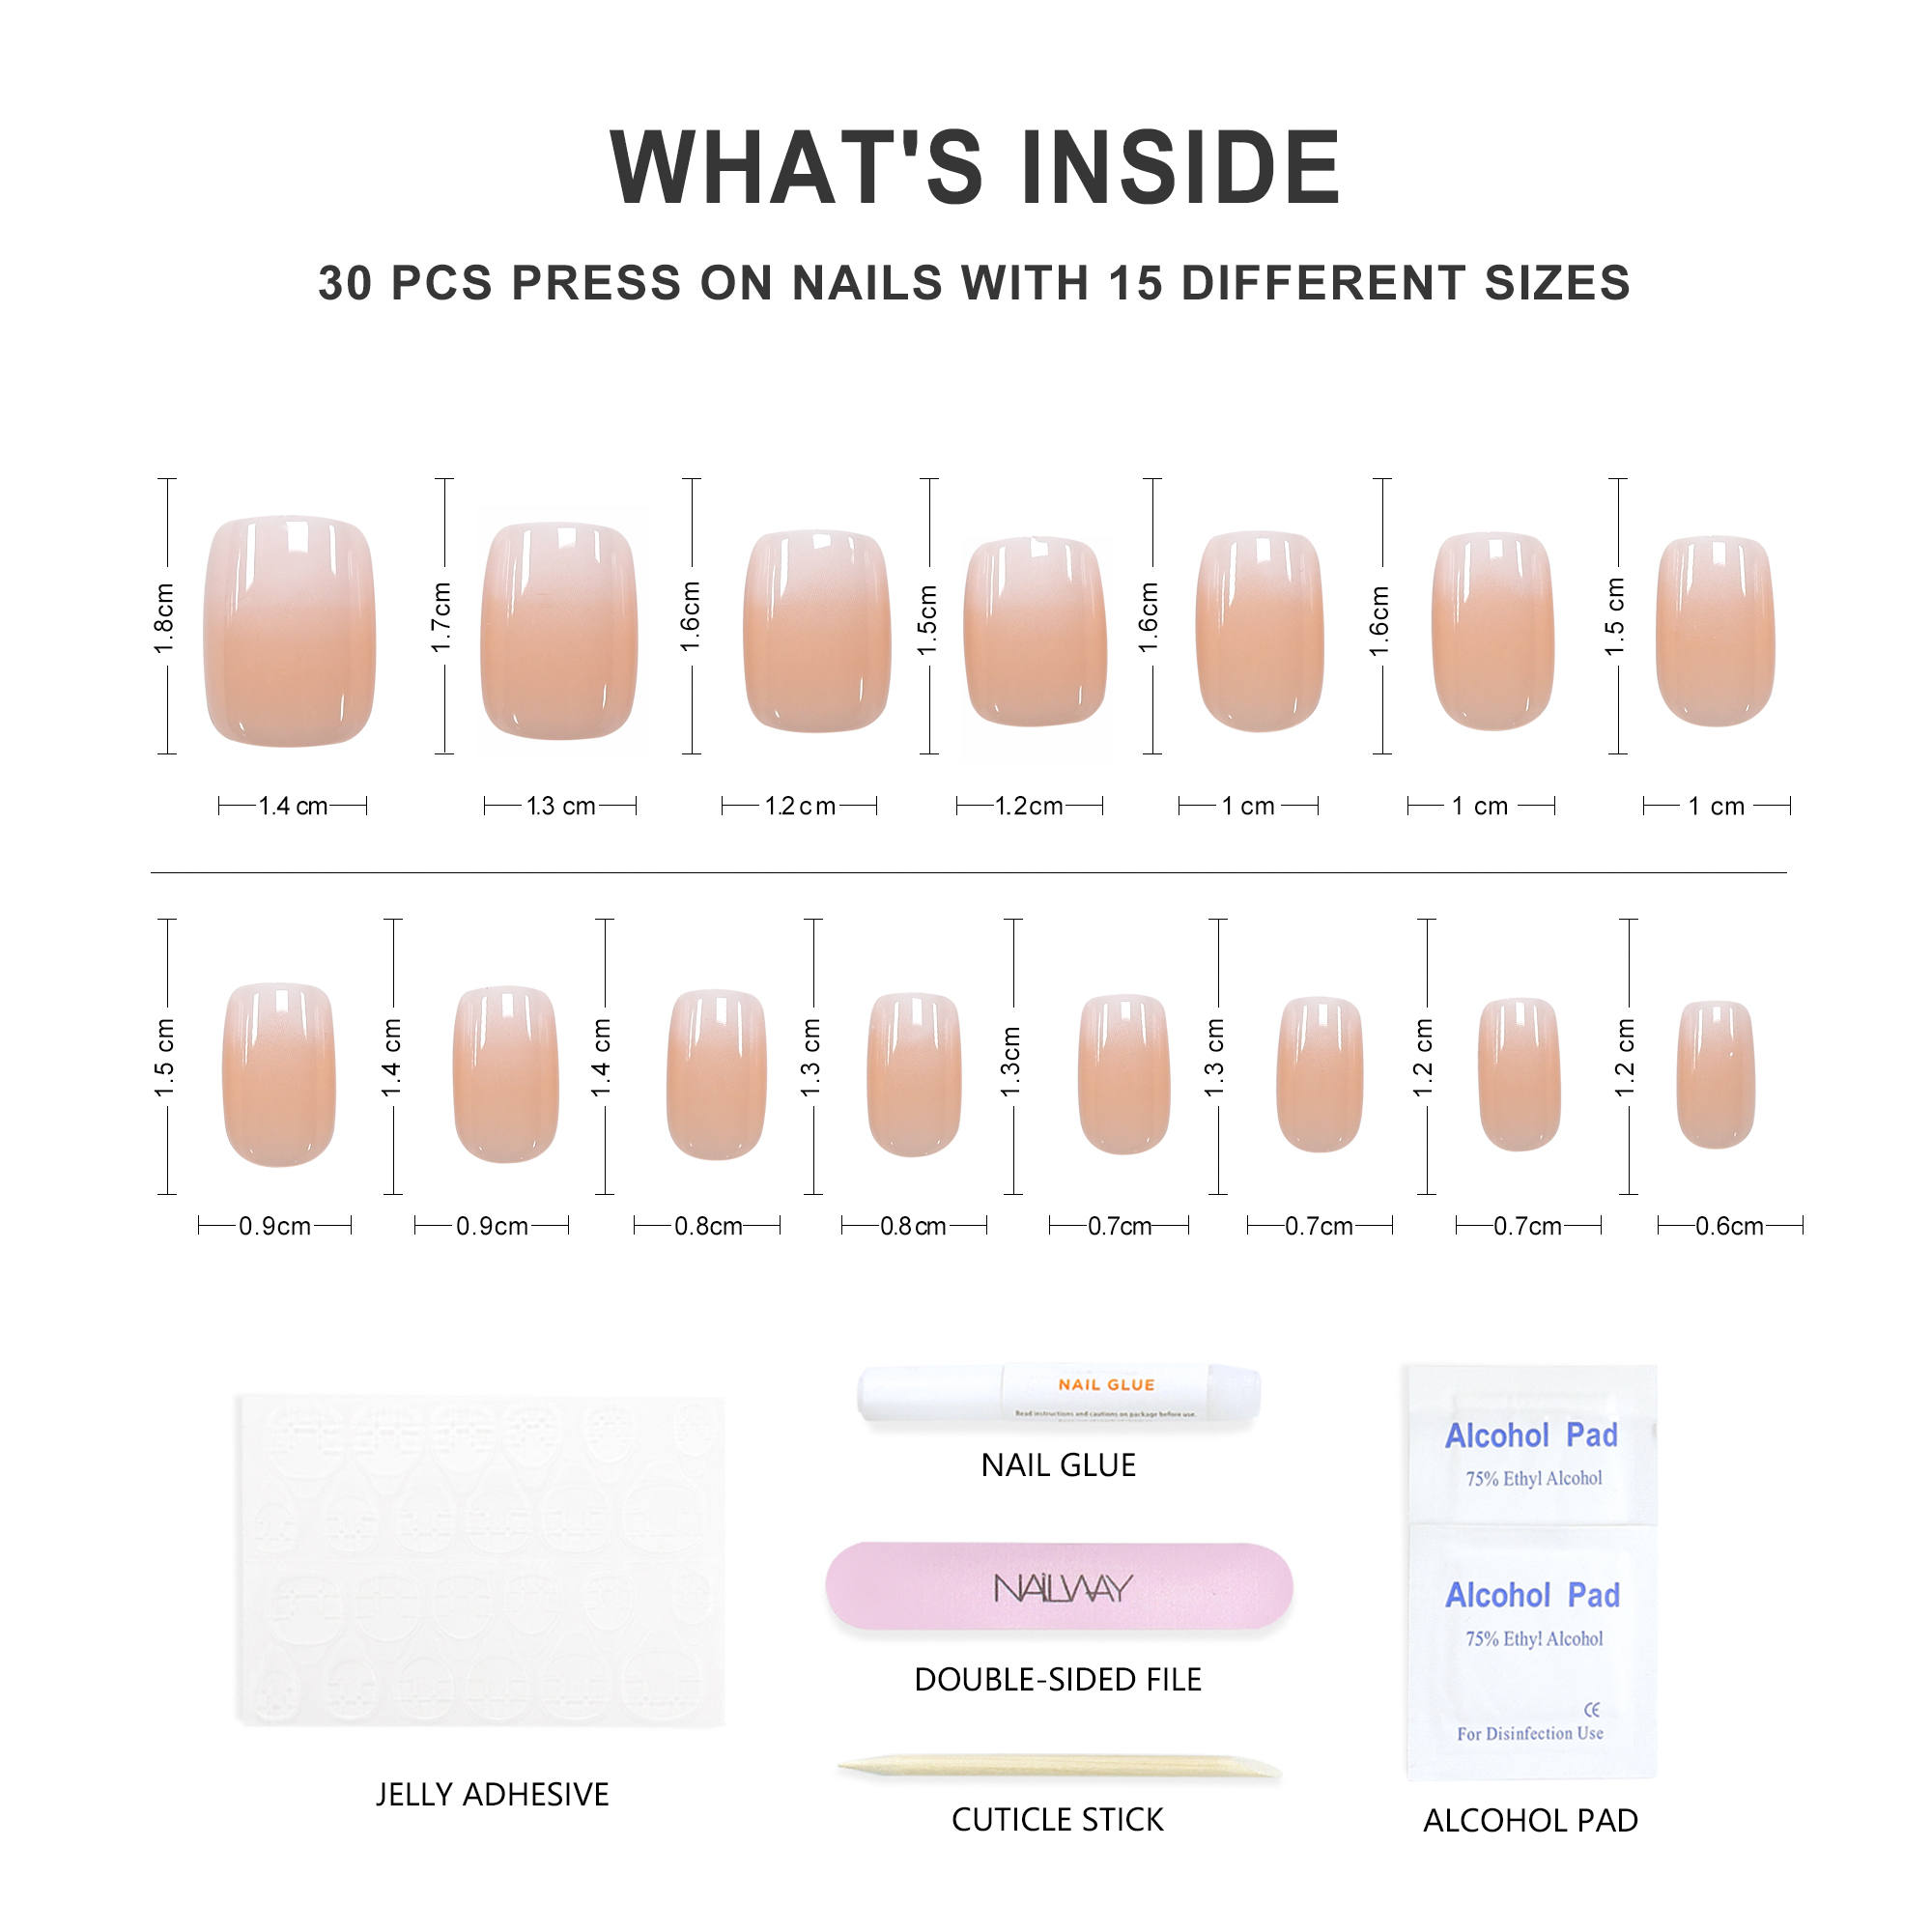Select the 0.8cm wide, 1.4 cm tall nail
This screenshot has width=1932, height=1932.
tap(716, 1075)
